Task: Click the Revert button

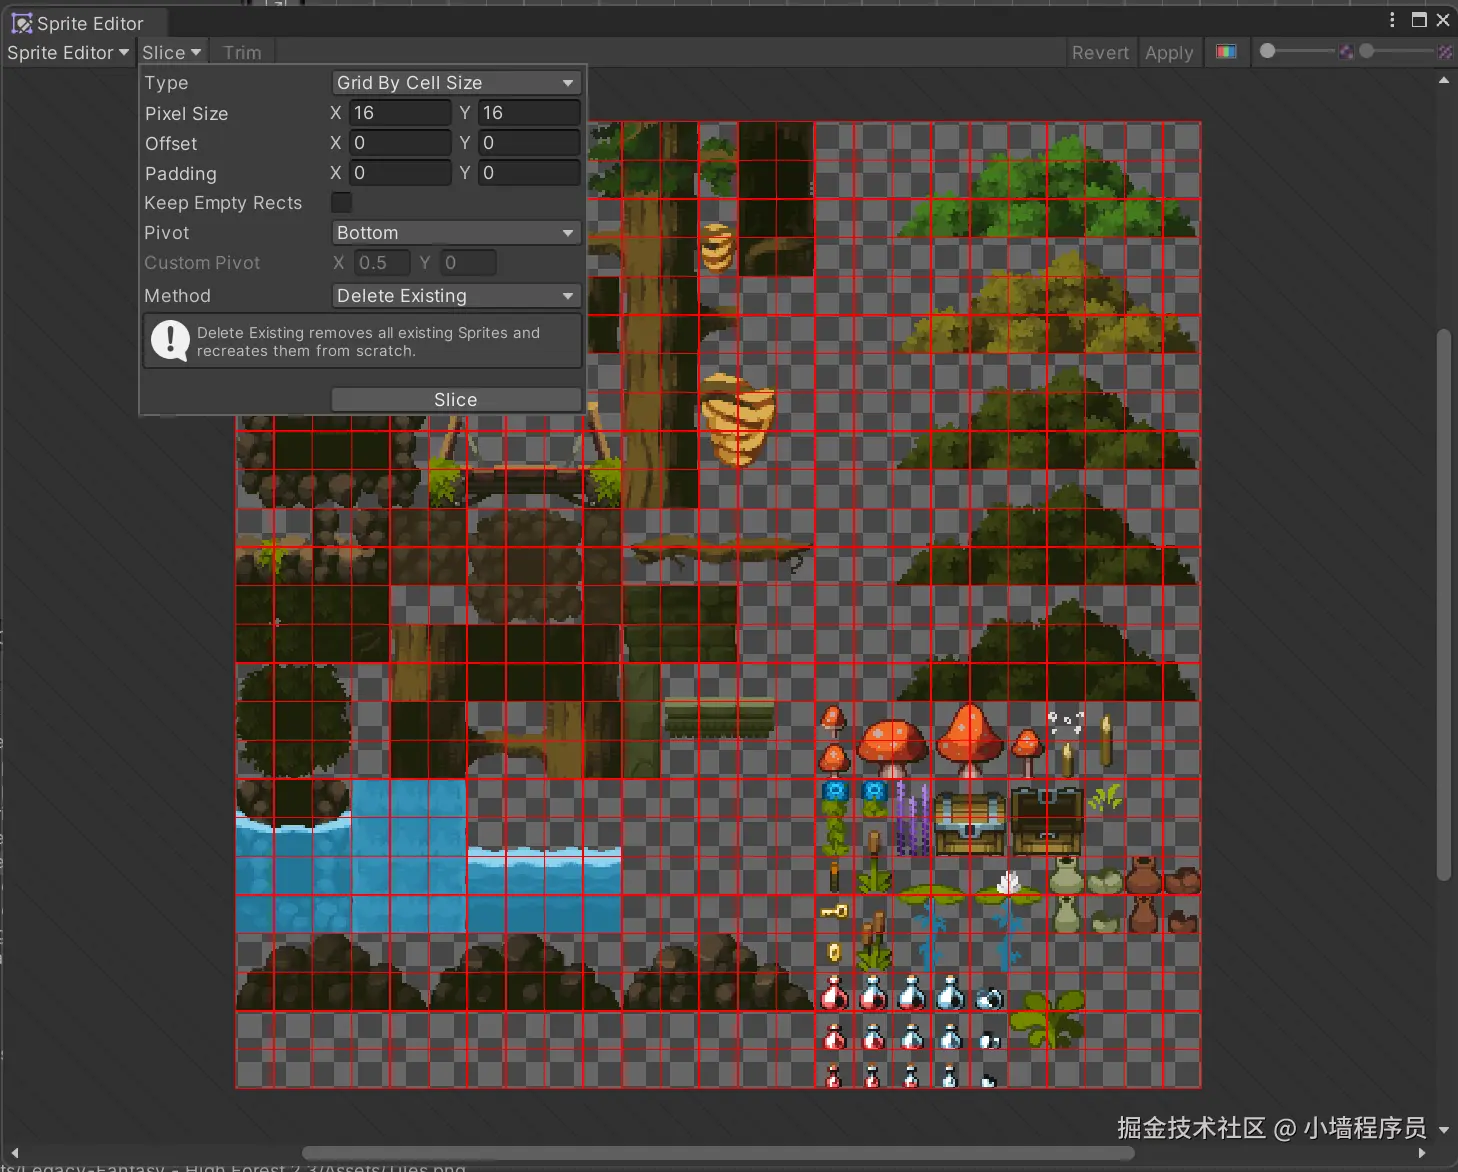Action: pyautogui.click(x=1100, y=53)
